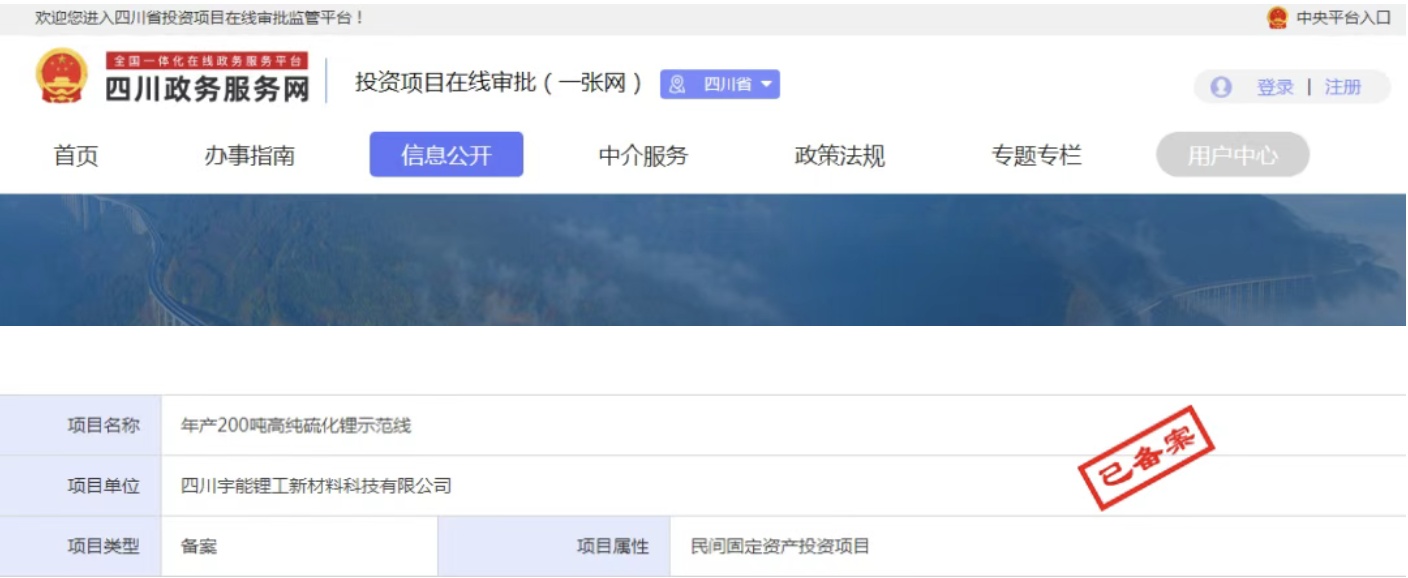1408x578 pixels.
Task: Click the 用户中心 button
Action: (1232, 155)
